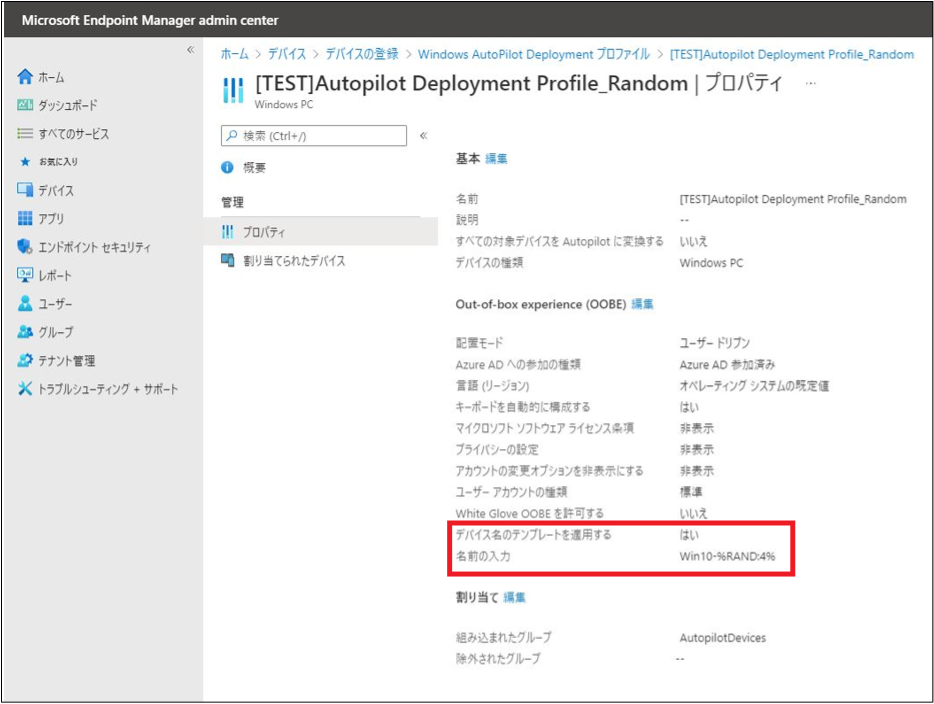Open デバイス in the left navigation

pyautogui.click(x=56, y=191)
